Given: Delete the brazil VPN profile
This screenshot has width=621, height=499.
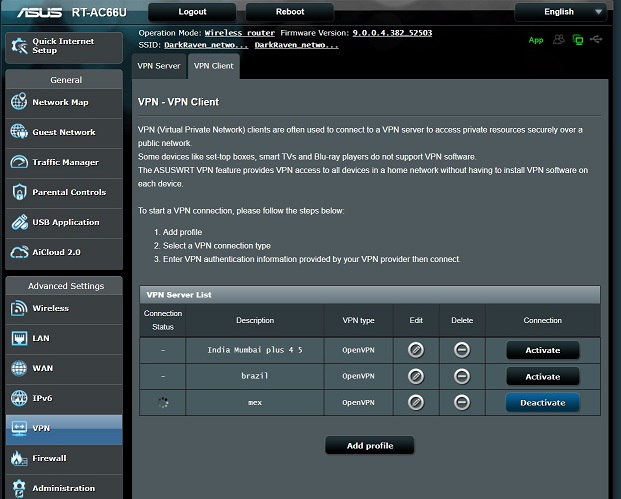Looking at the screenshot, I should point(462,376).
